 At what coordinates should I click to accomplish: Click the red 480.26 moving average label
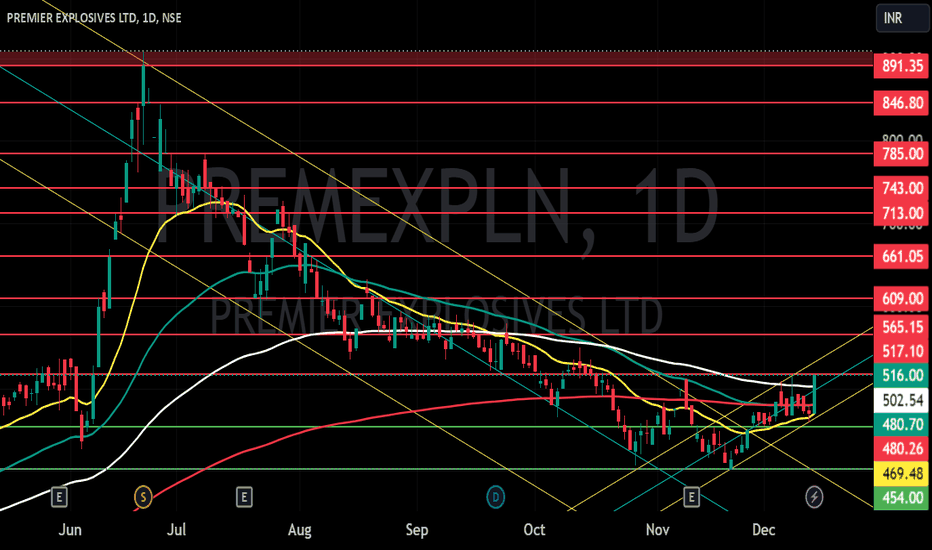[x=900, y=449]
